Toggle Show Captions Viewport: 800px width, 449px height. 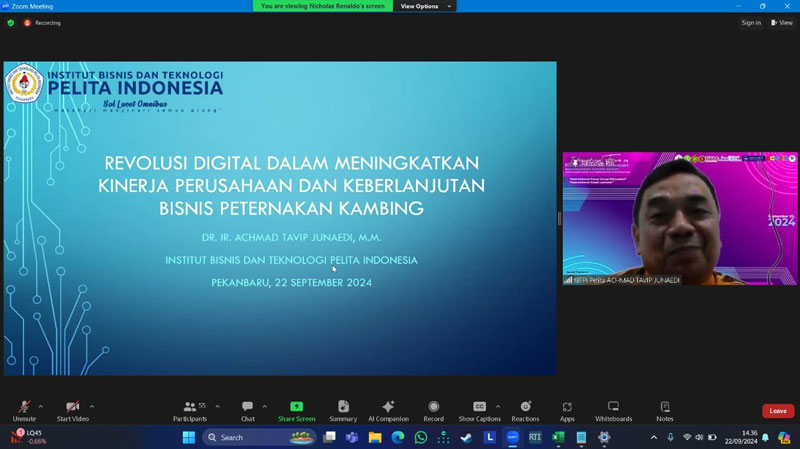click(479, 409)
